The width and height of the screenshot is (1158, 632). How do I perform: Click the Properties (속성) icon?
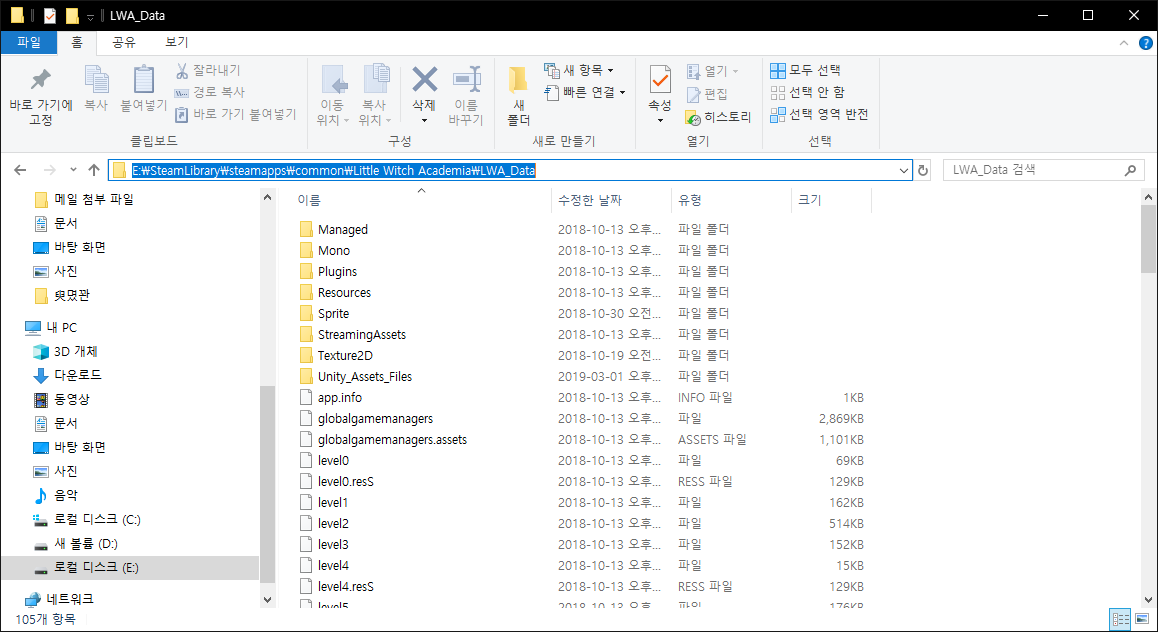[x=659, y=80]
